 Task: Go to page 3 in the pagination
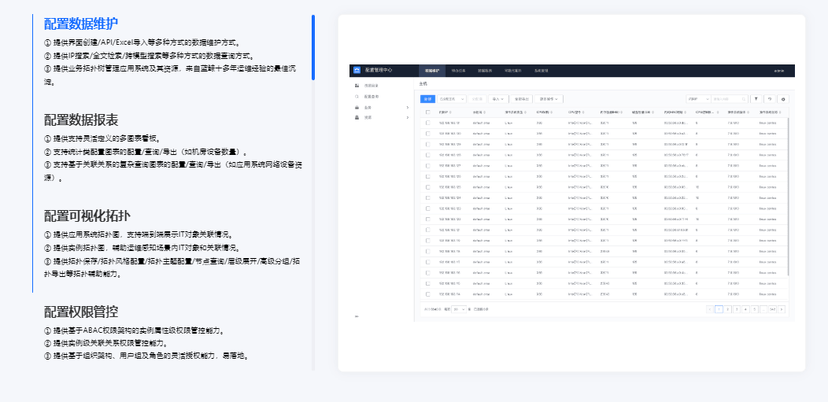737,309
